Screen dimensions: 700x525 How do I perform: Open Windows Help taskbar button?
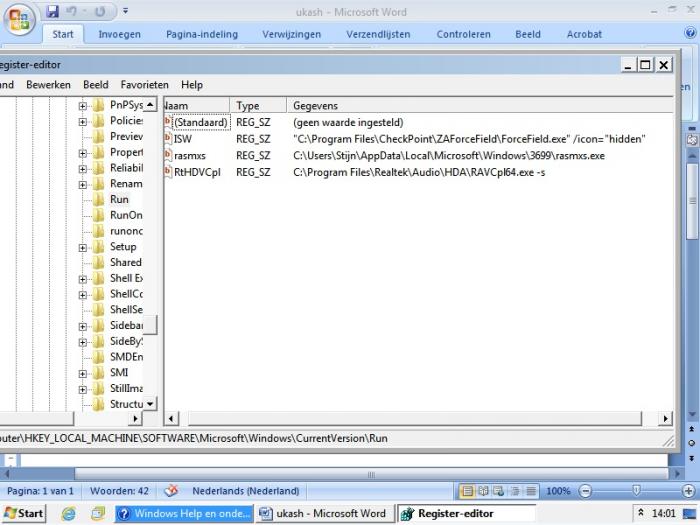(184, 513)
